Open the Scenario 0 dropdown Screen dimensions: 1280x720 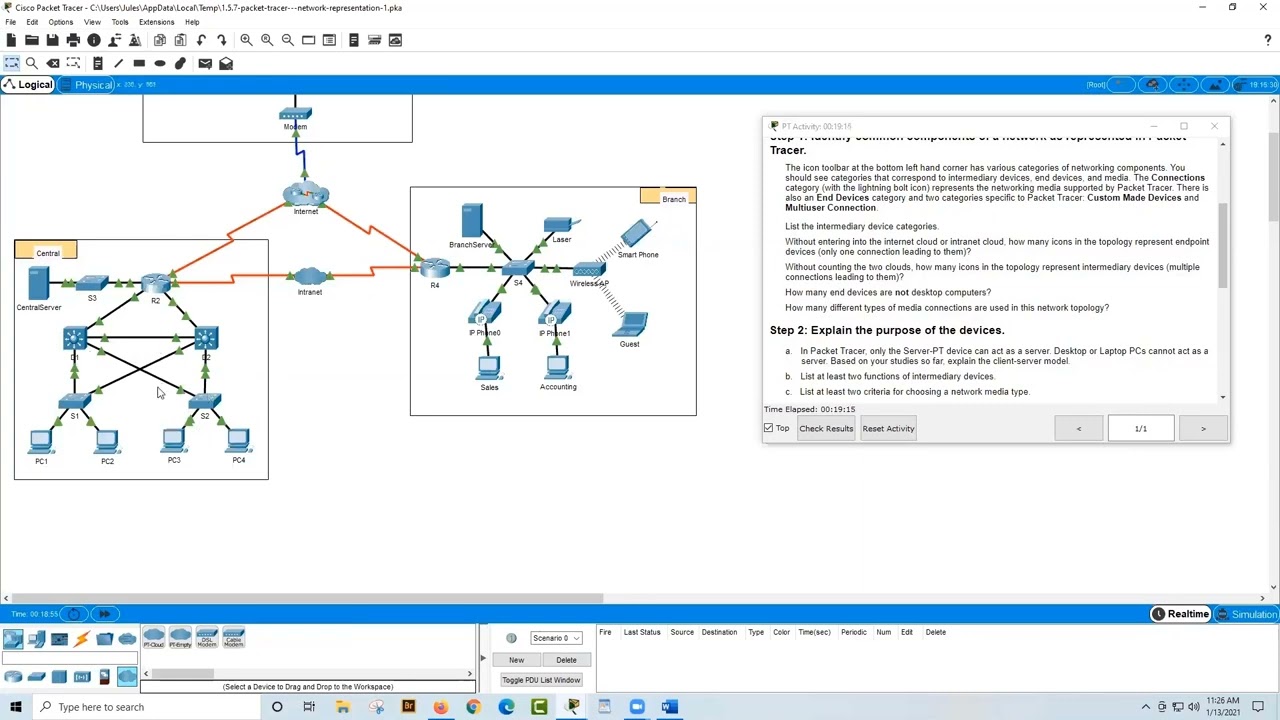[x=556, y=638]
